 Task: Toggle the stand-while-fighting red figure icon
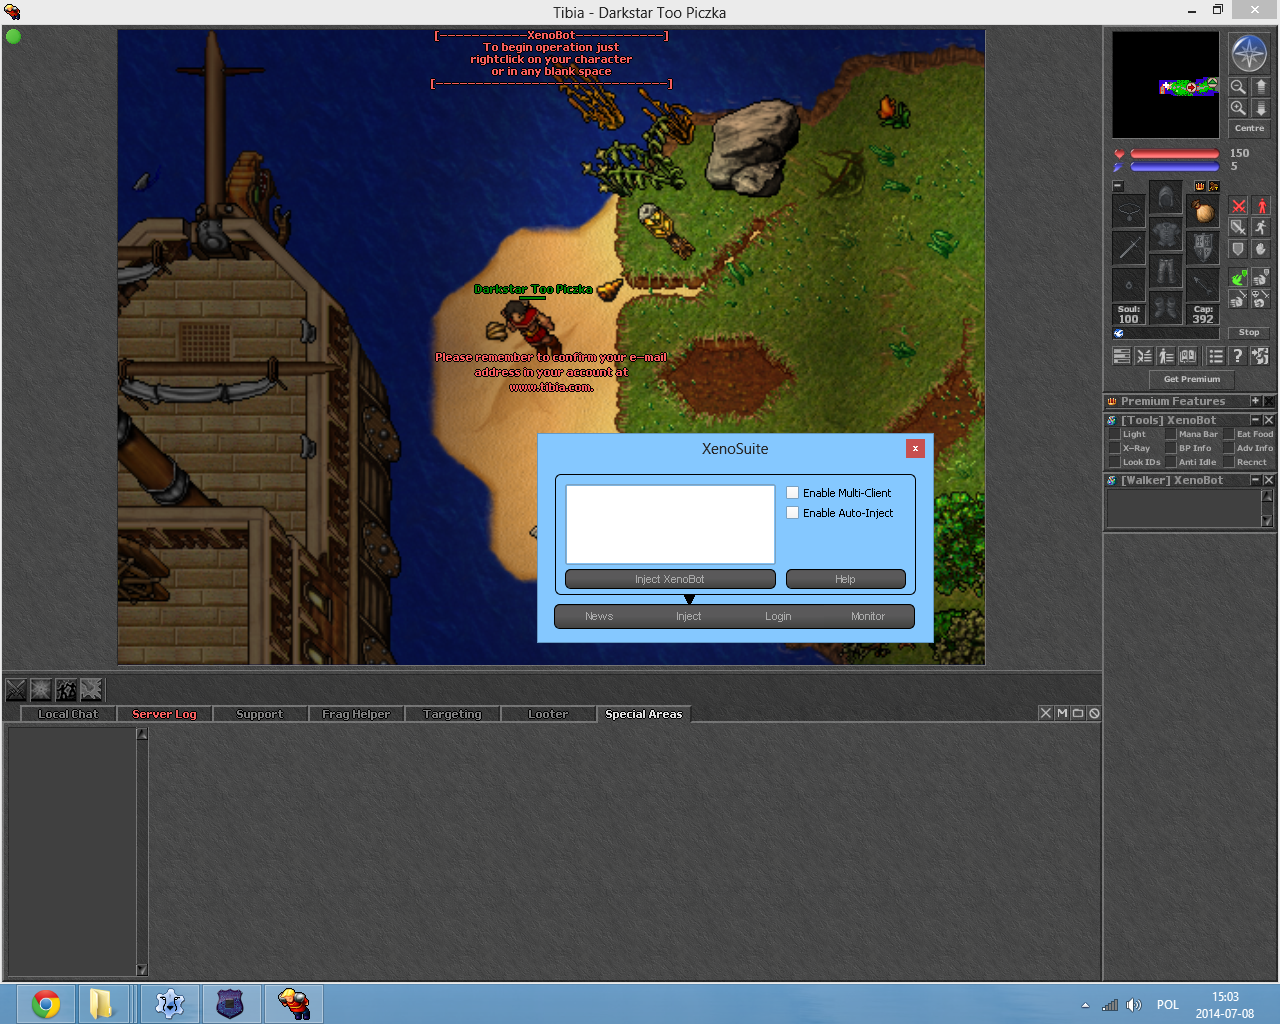[1261, 206]
